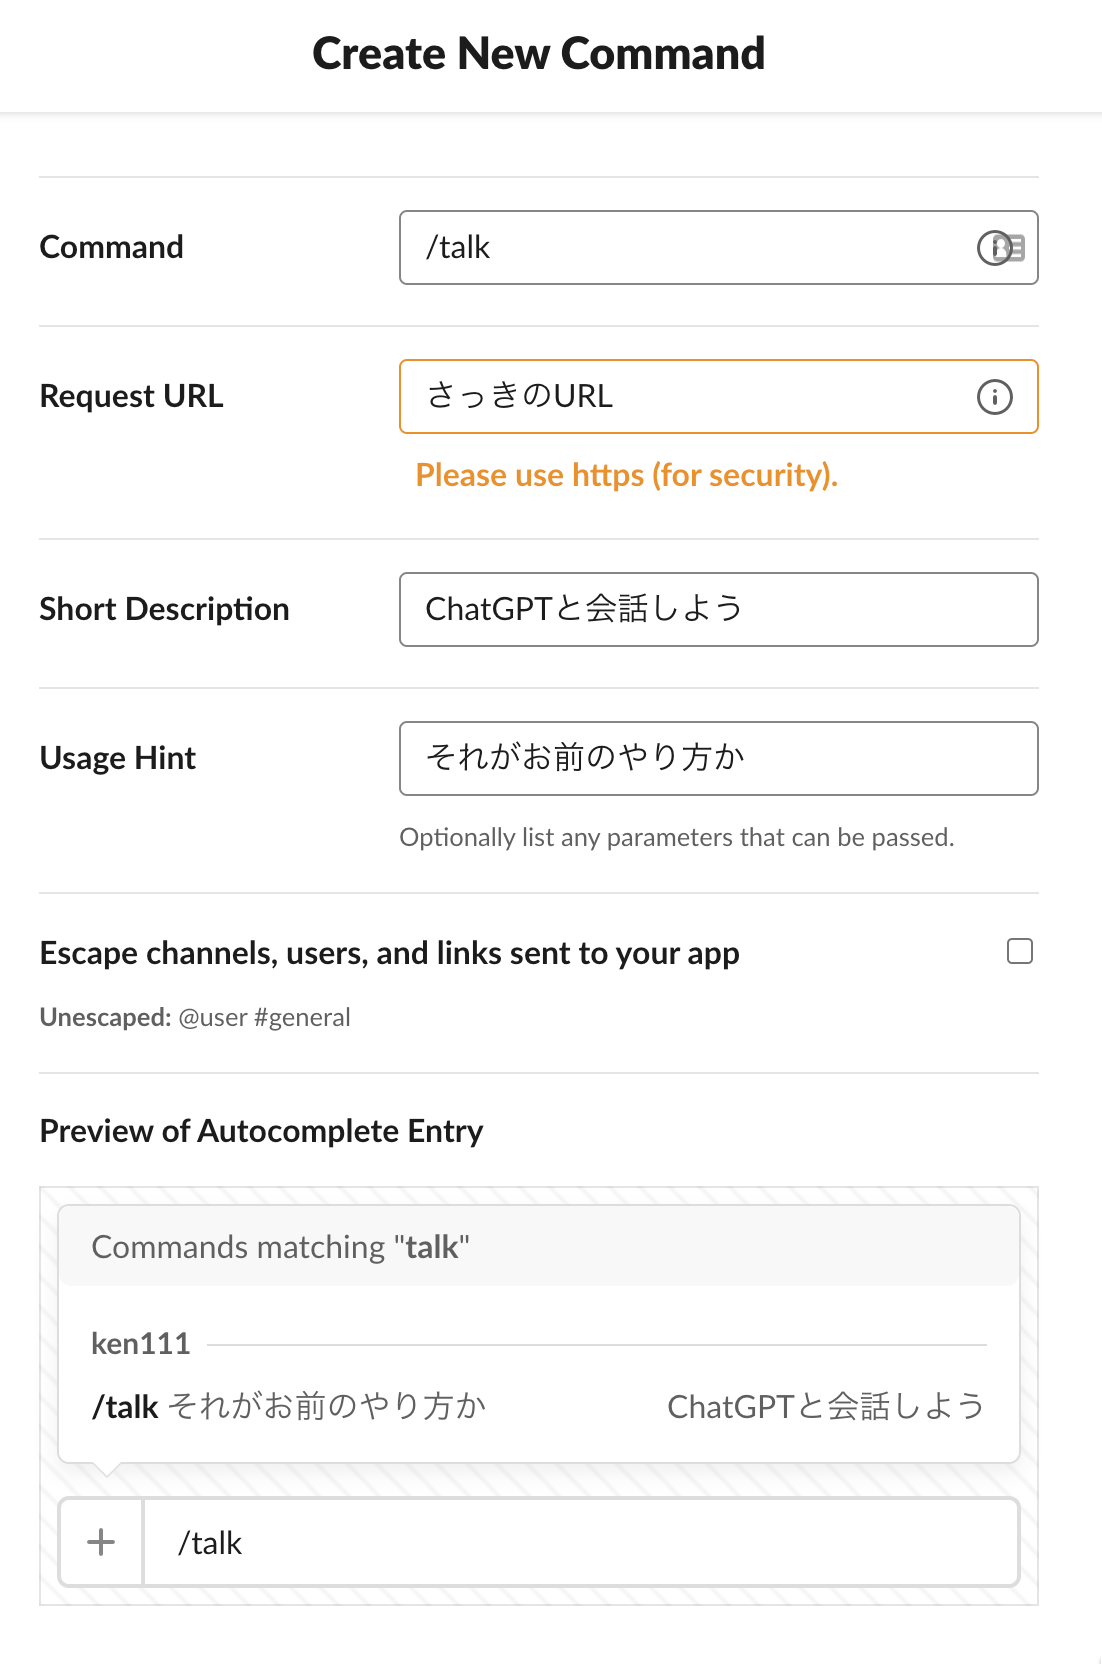Click the Escape channels option label
The height and width of the screenshot is (1664, 1102).
(390, 954)
